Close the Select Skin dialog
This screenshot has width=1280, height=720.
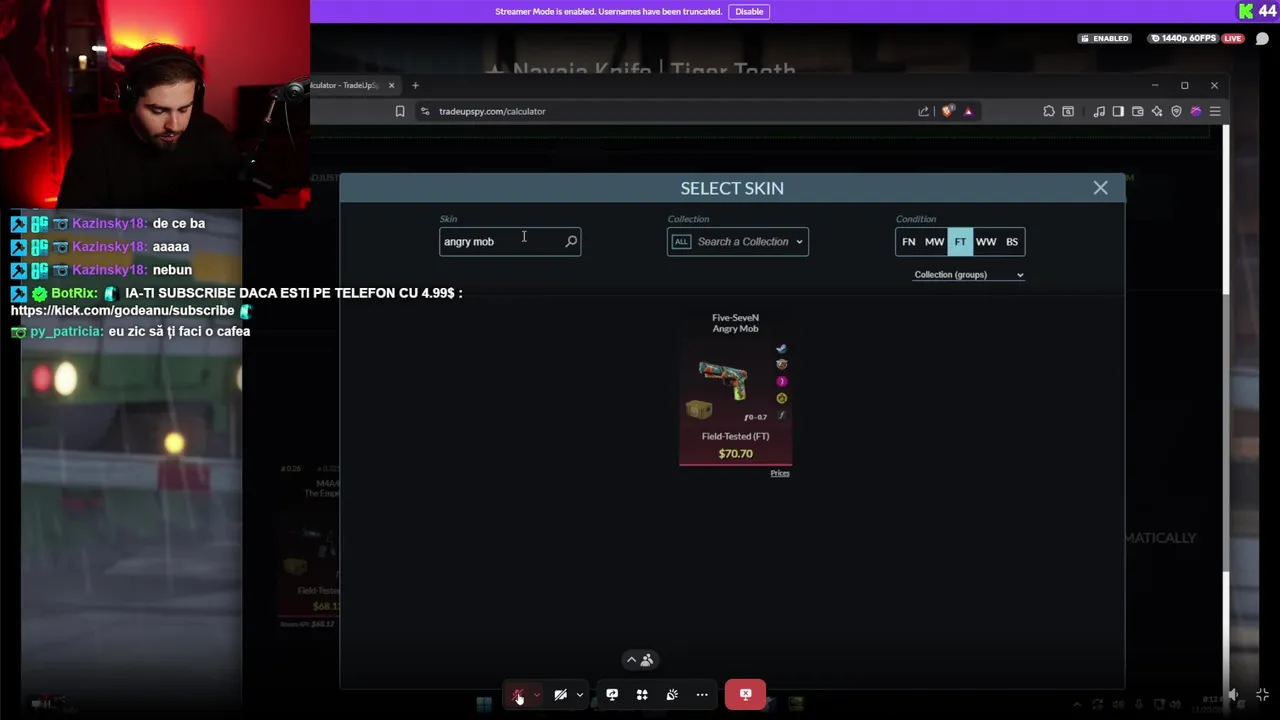point(1100,188)
